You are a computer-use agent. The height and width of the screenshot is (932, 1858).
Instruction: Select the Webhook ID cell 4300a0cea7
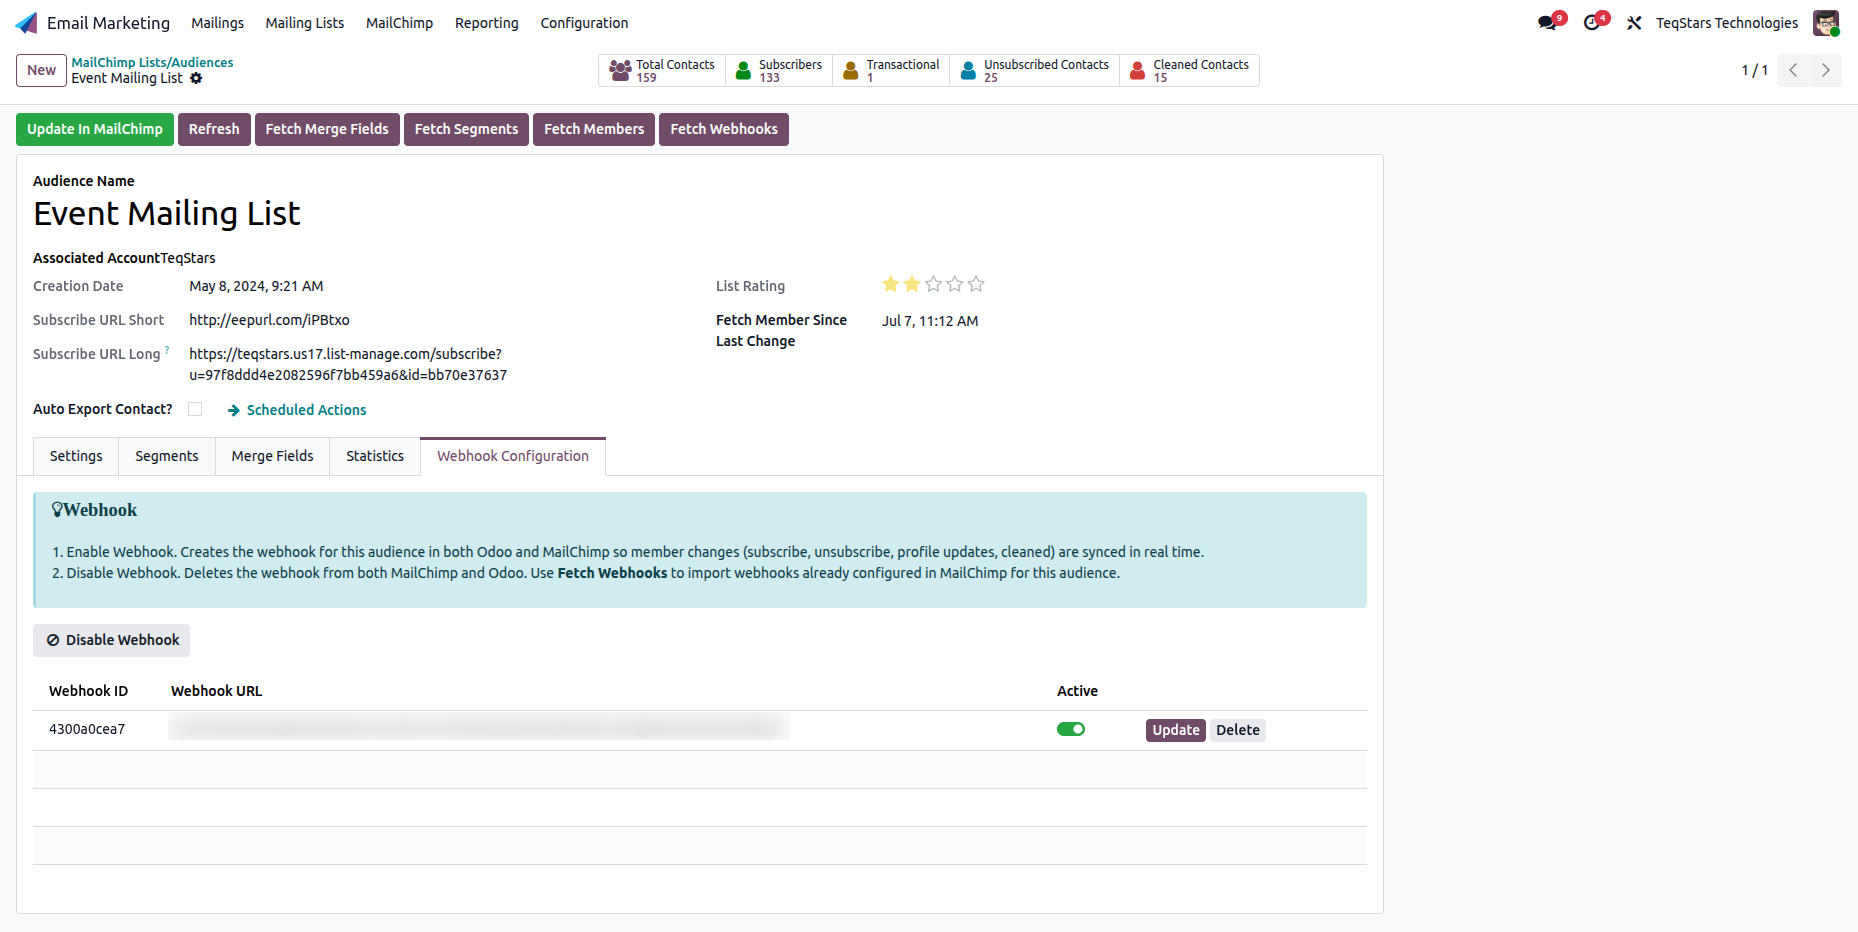tap(87, 729)
